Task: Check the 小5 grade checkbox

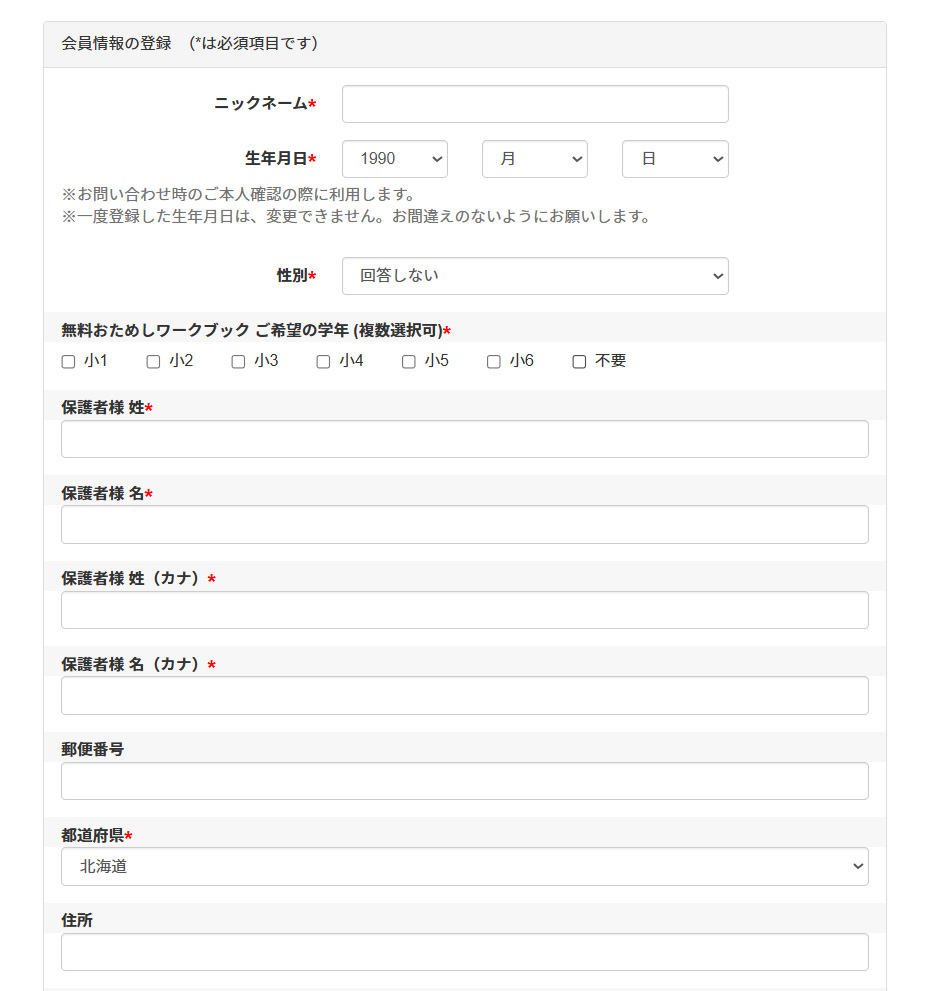Action: click(408, 361)
